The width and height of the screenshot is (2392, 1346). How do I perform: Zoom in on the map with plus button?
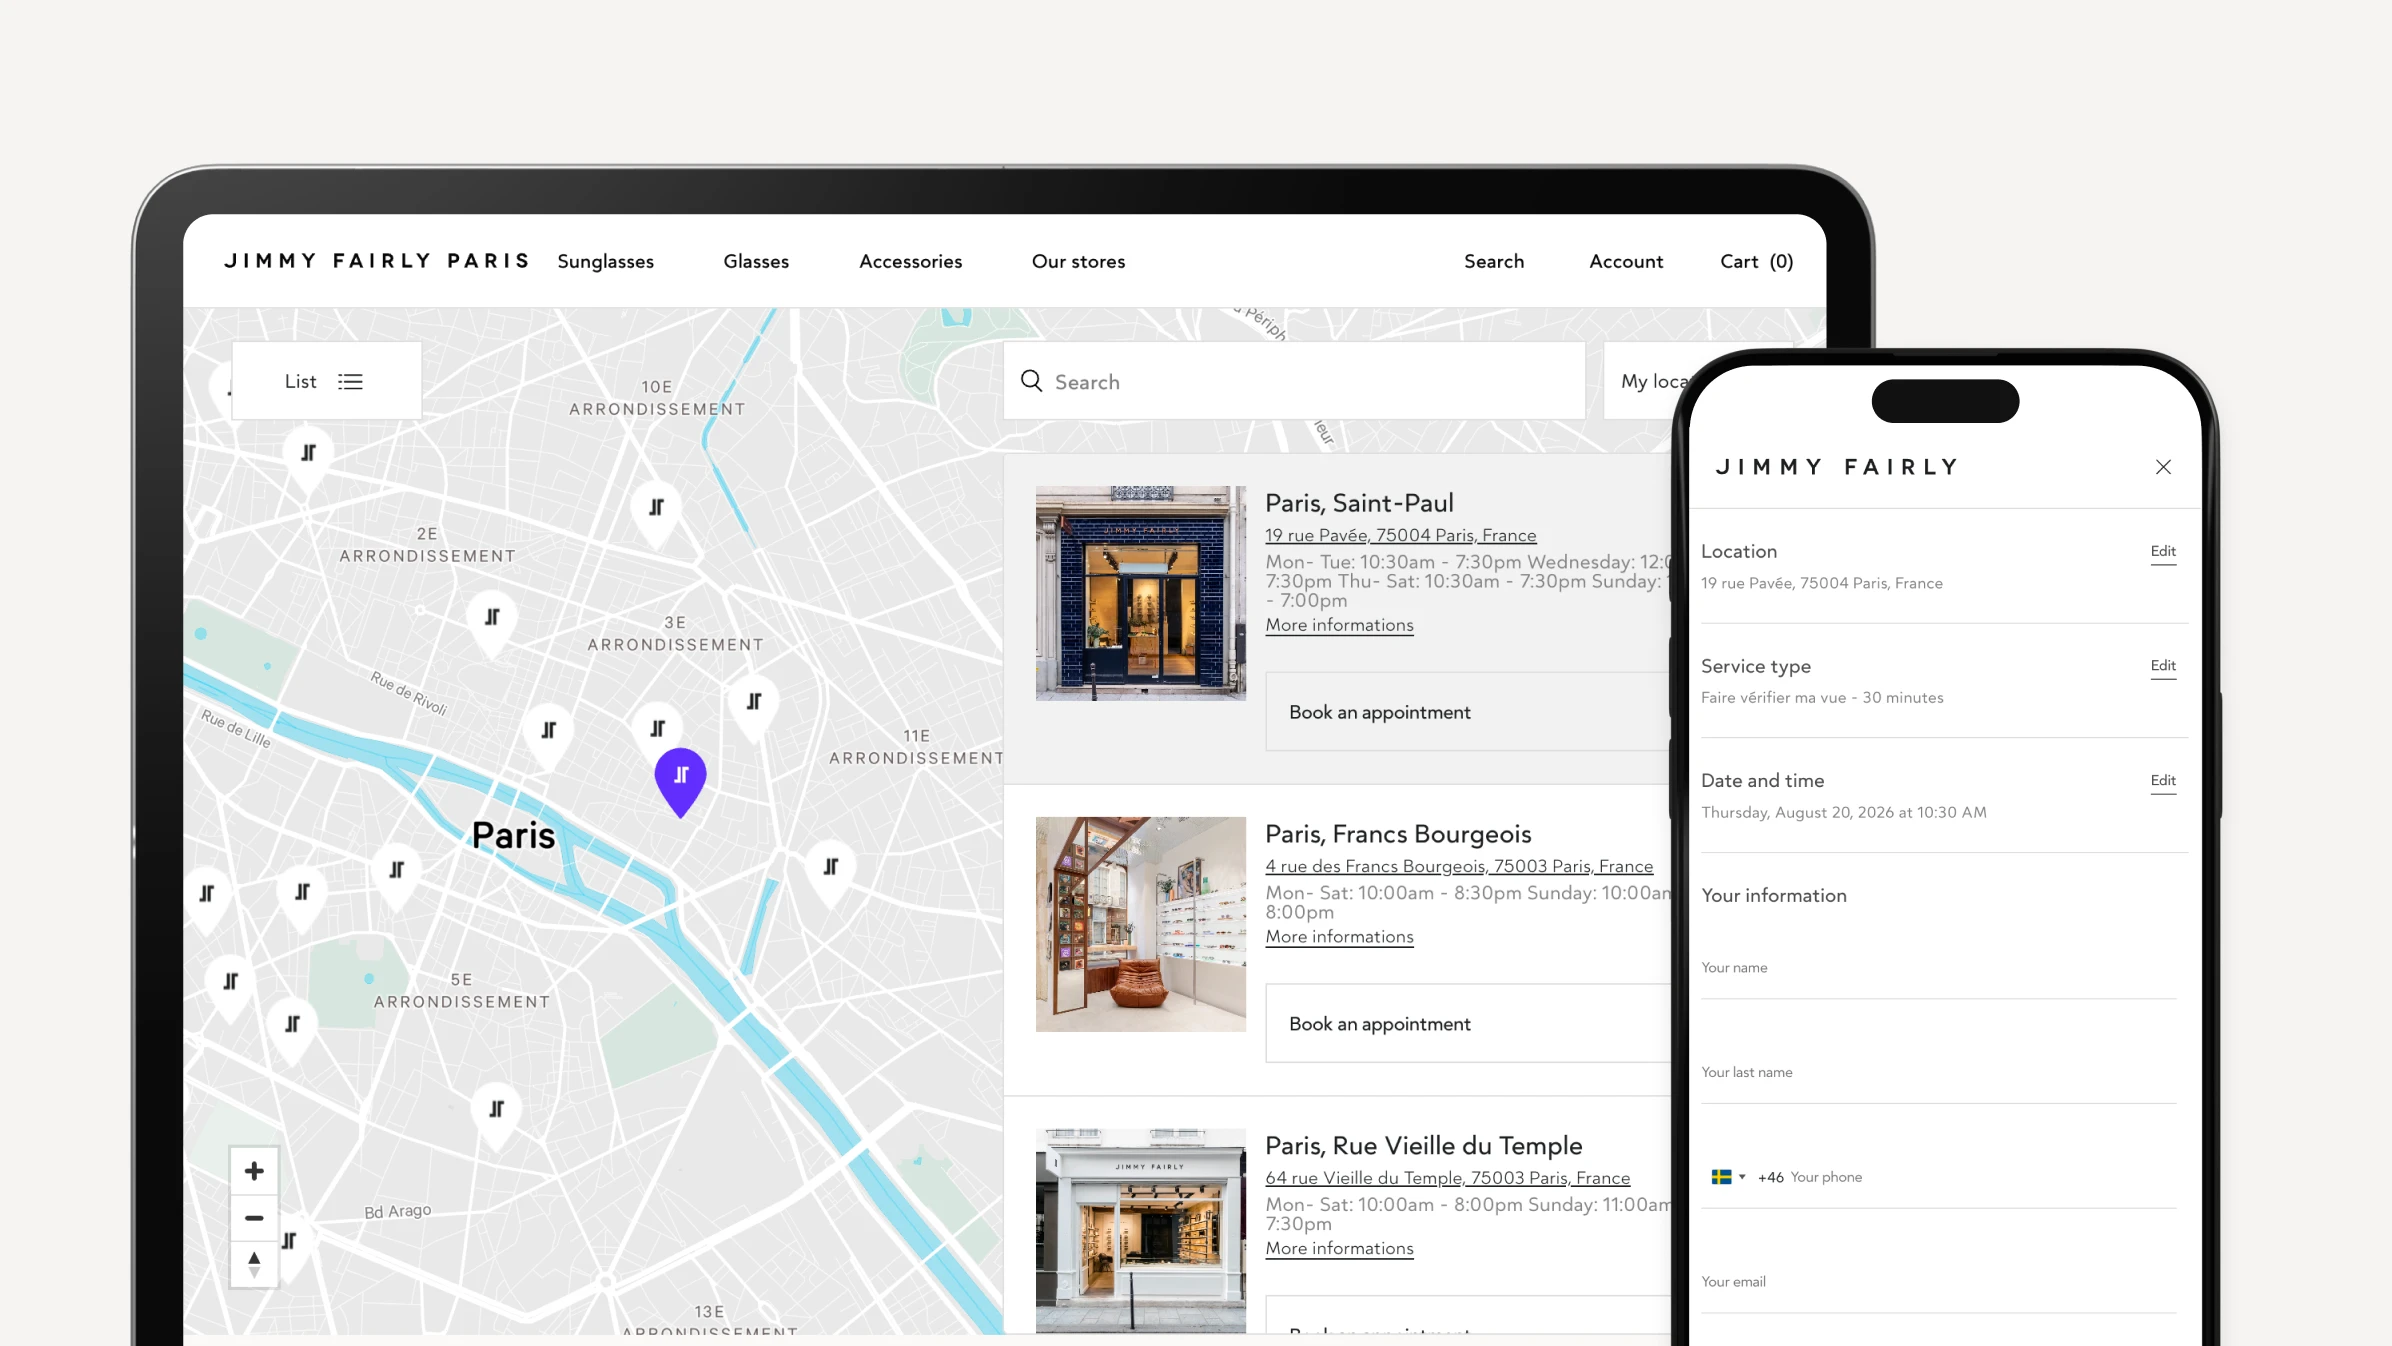(x=254, y=1171)
